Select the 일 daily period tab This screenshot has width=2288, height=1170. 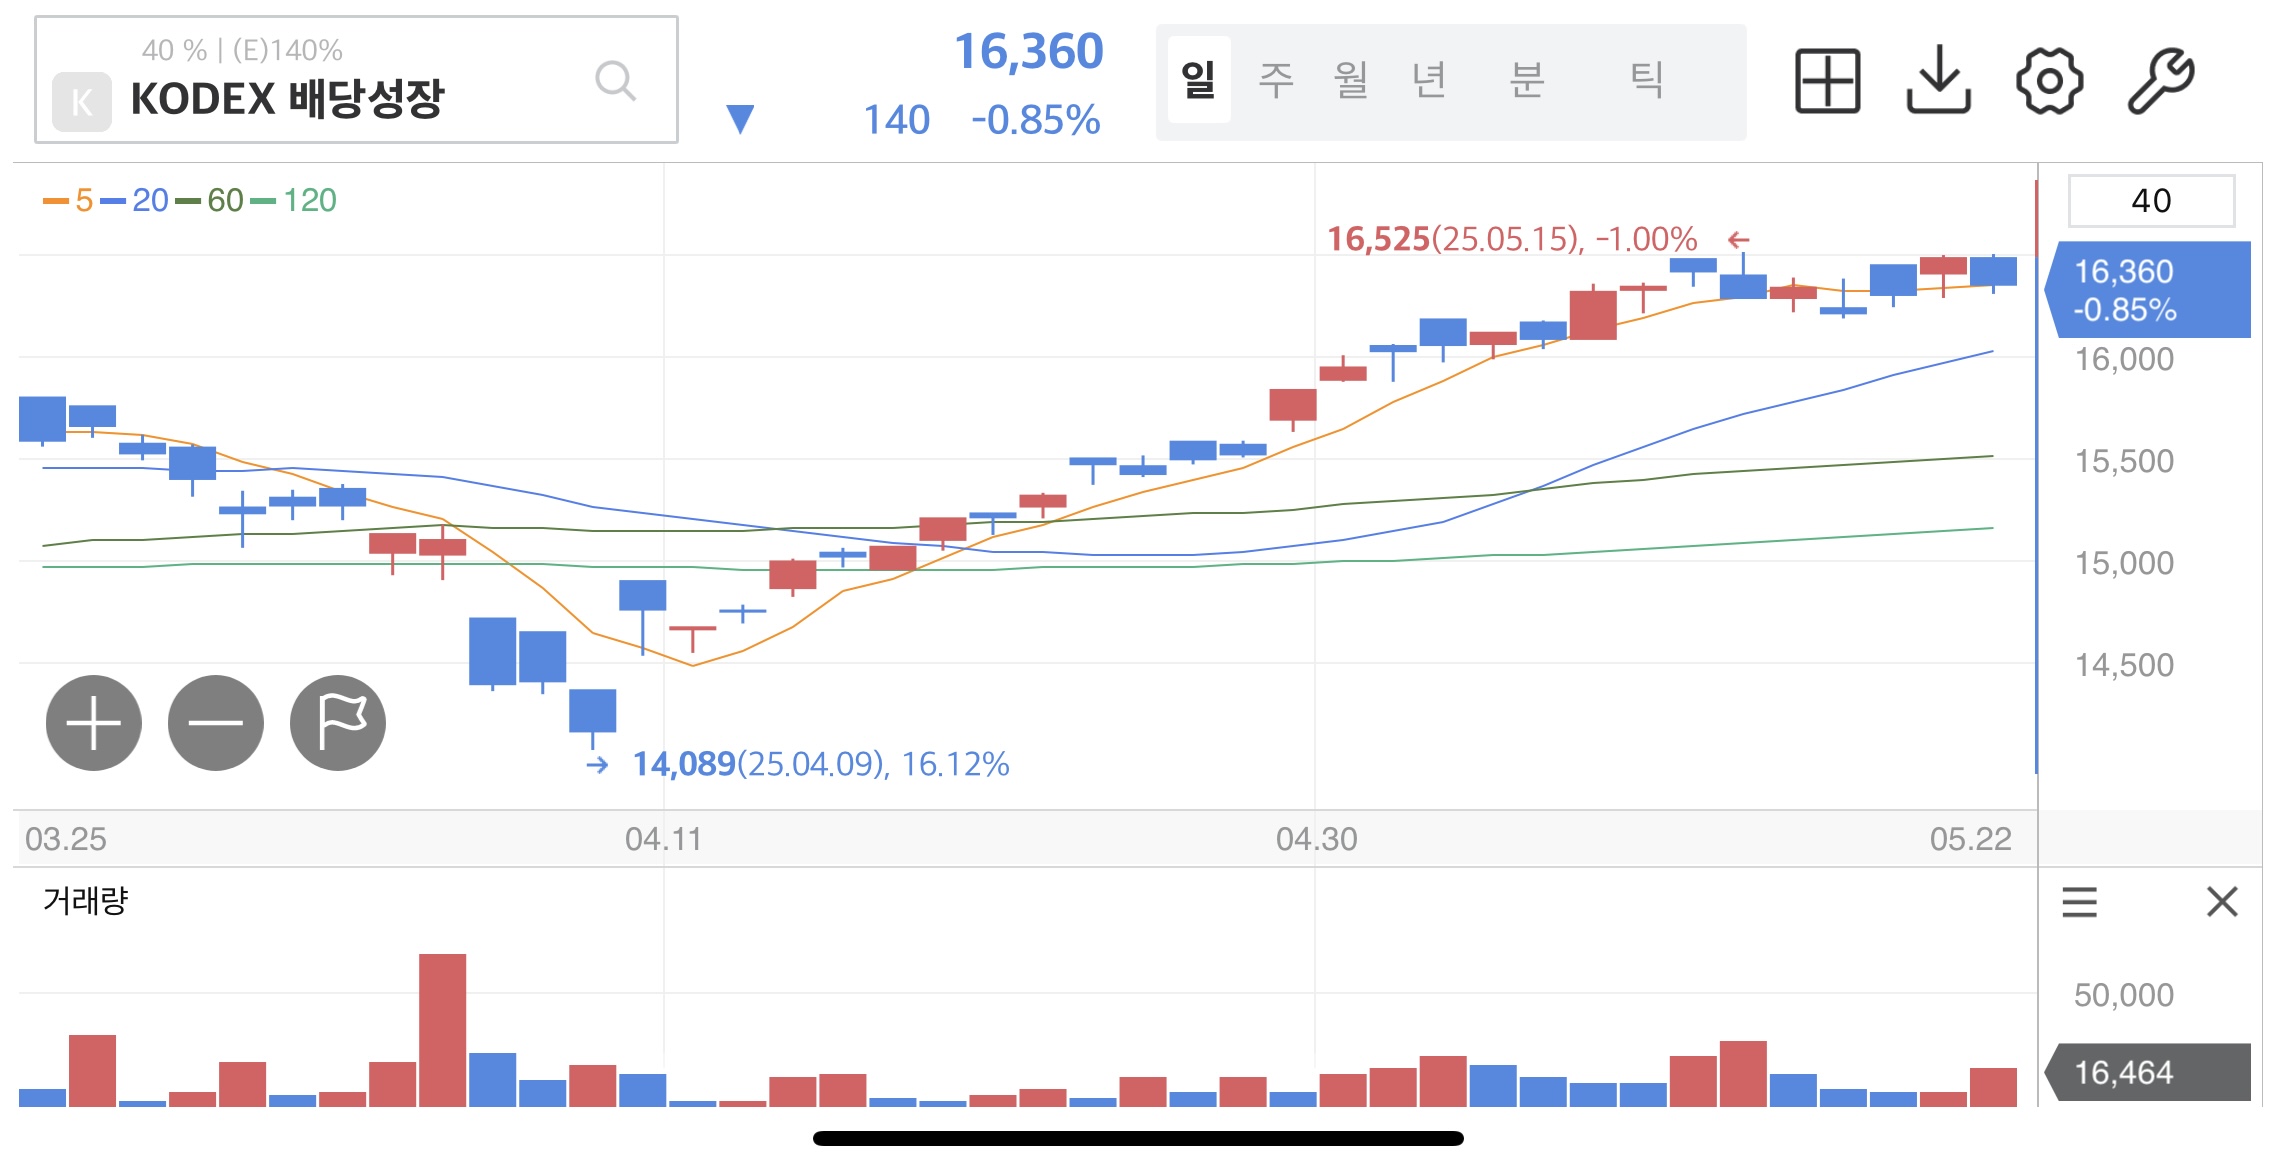1198,80
